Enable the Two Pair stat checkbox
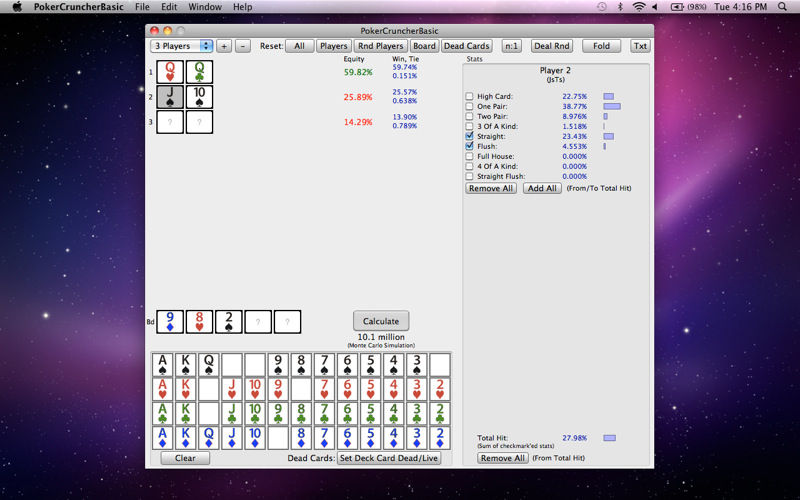Viewport: 800px width, 500px height. click(469, 116)
